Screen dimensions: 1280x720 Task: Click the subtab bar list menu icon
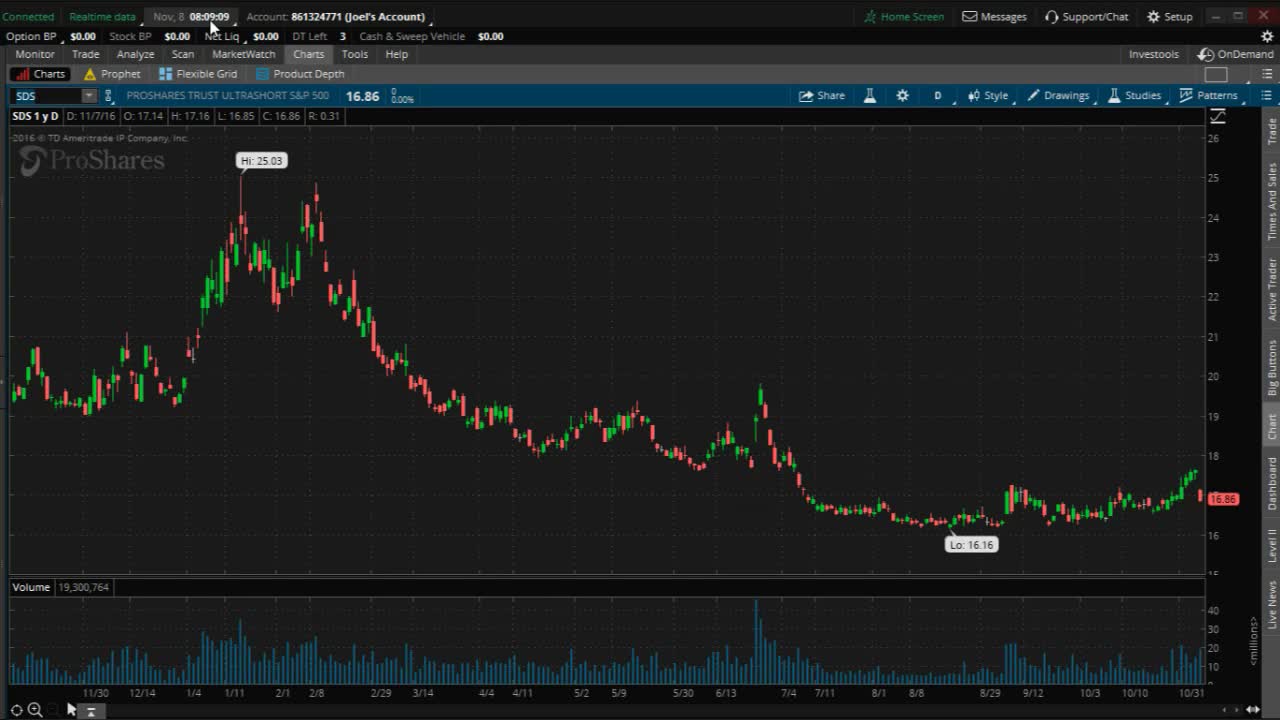[1266, 74]
